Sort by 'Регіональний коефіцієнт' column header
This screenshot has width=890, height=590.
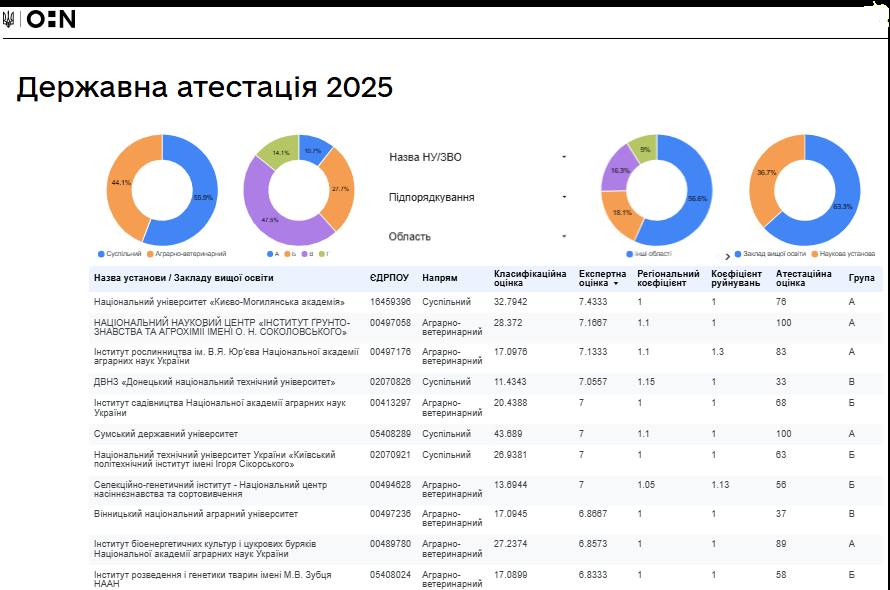point(668,278)
